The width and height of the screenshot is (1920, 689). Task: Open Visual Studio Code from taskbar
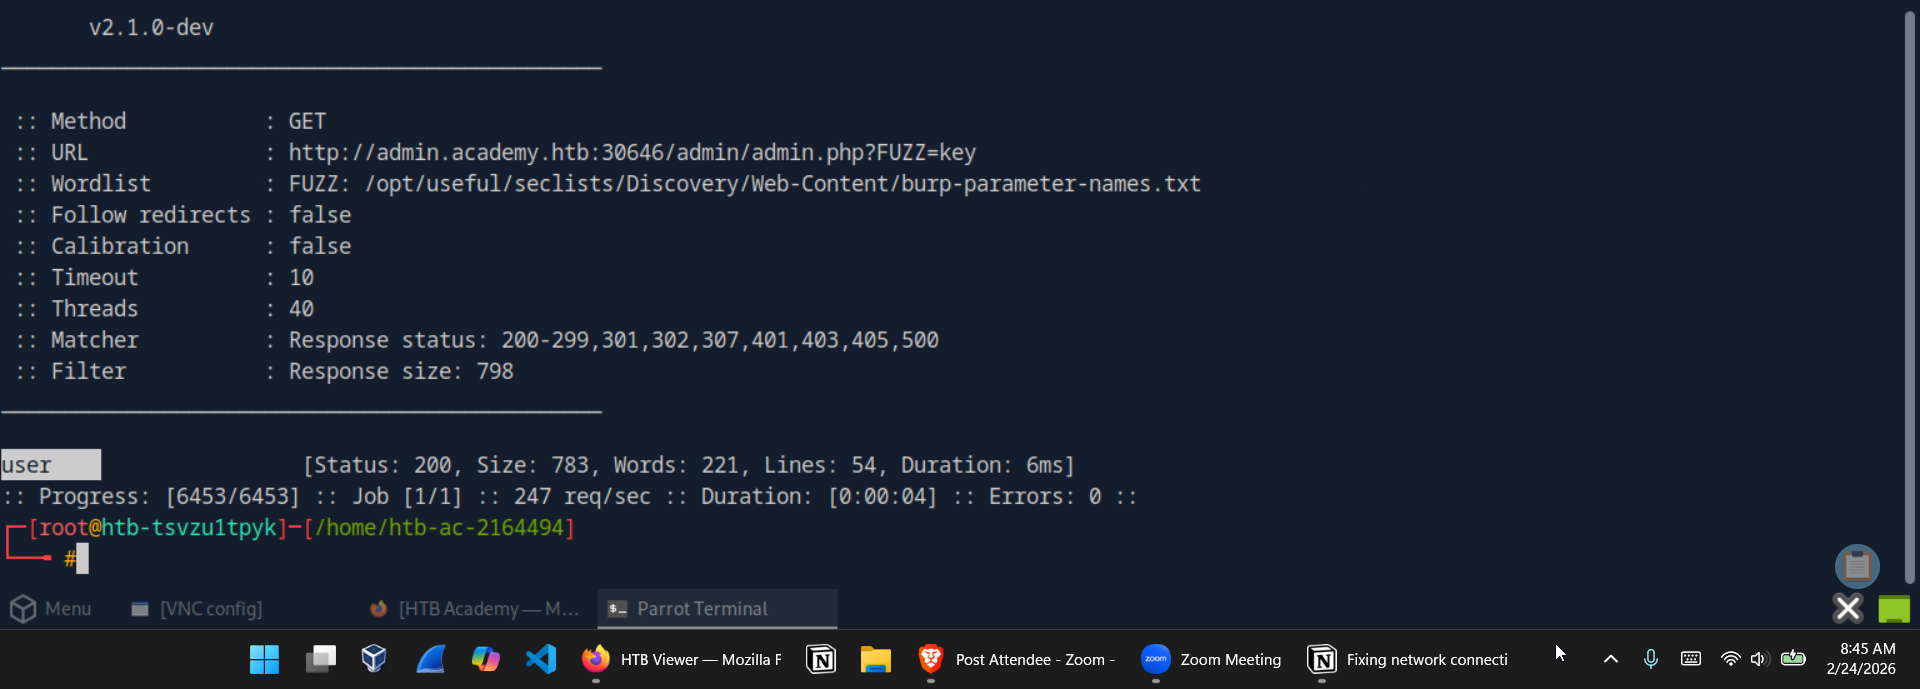(541, 659)
